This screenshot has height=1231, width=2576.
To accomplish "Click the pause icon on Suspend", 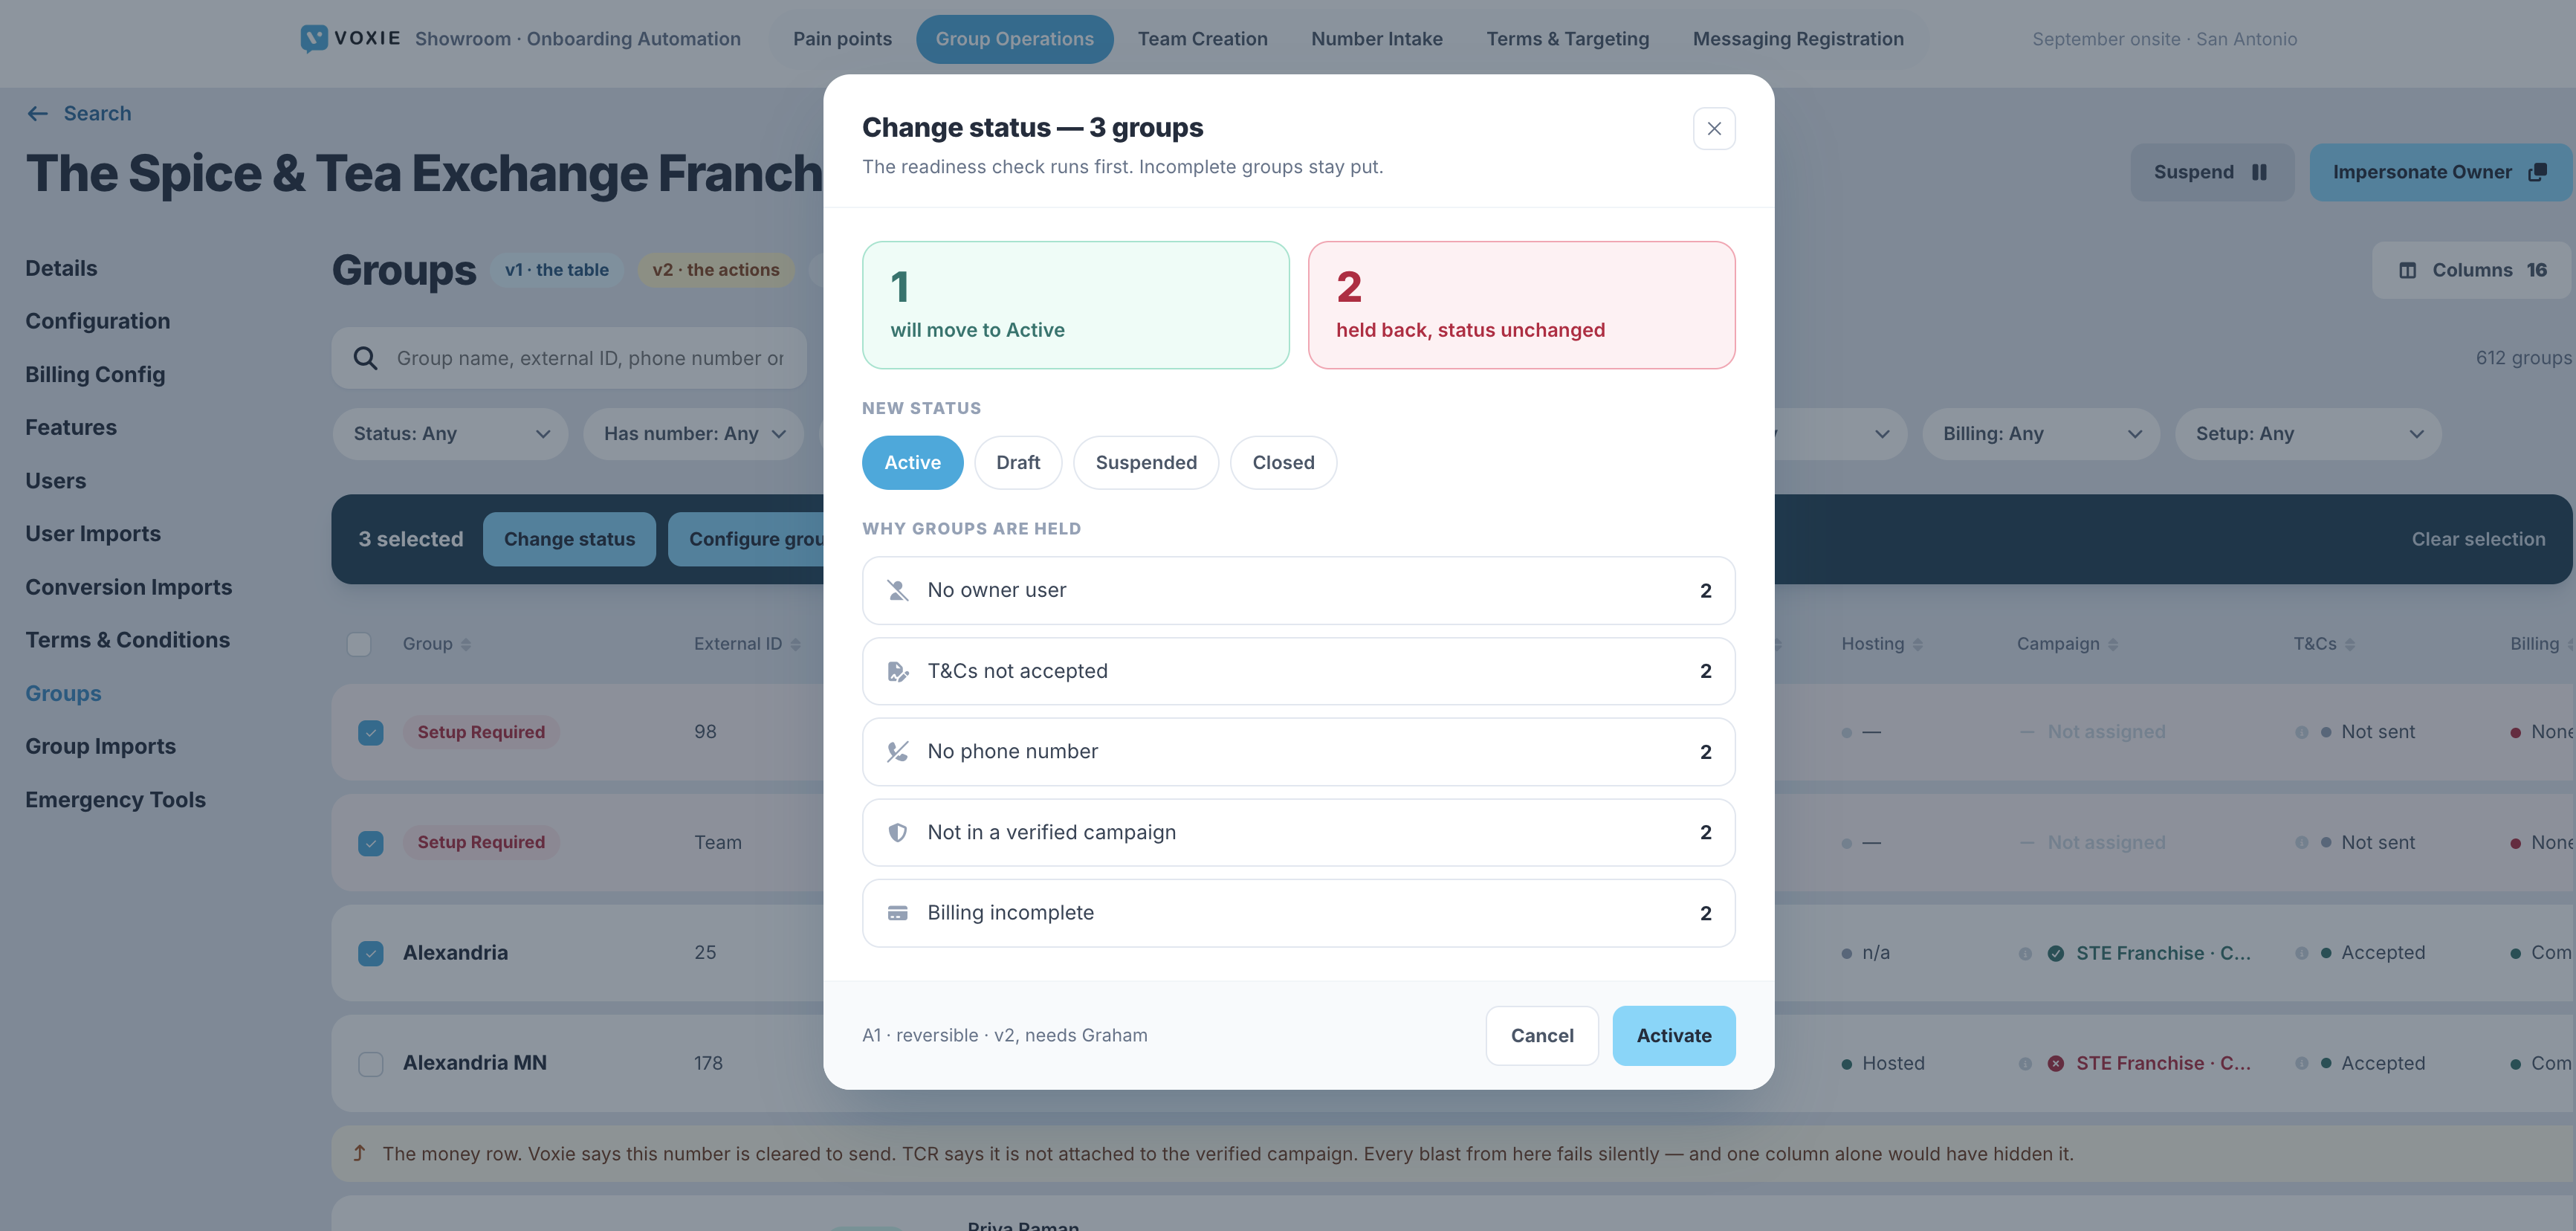I will point(2259,172).
